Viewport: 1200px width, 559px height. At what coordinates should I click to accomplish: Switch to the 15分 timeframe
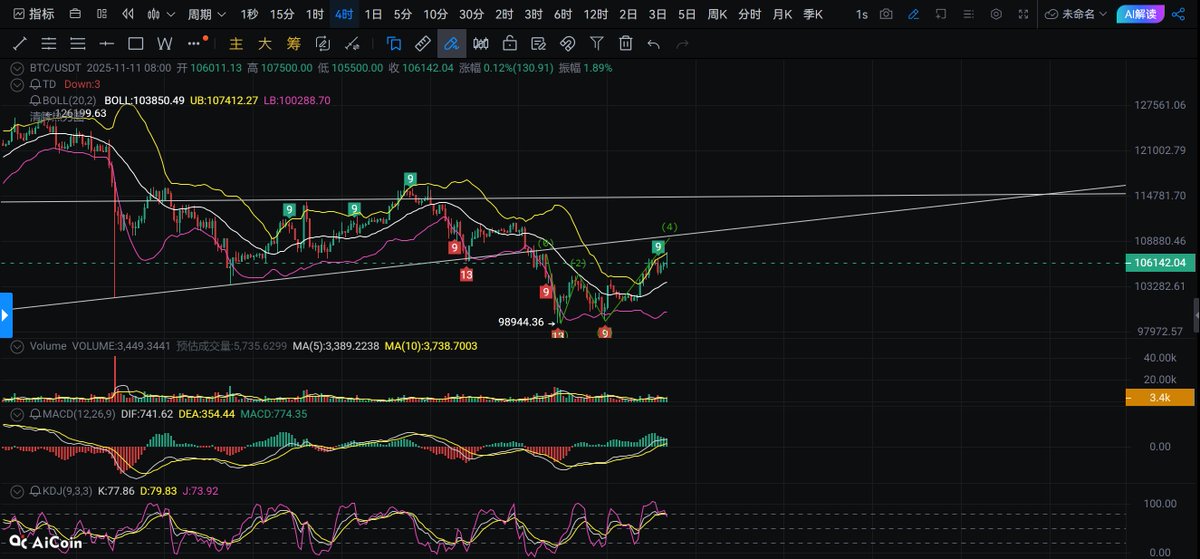(282, 14)
